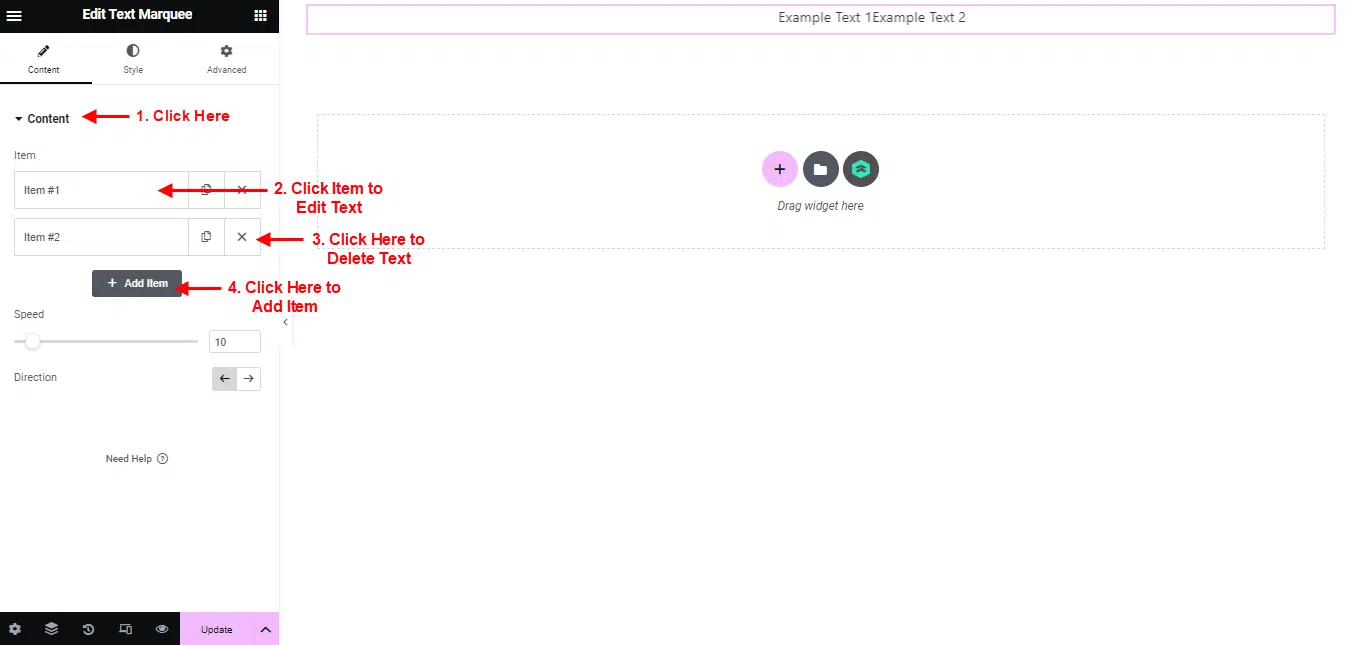Screen dimensions: 1353x645
Task: Select the marquee Example Text widget
Action: click(821, 18)
